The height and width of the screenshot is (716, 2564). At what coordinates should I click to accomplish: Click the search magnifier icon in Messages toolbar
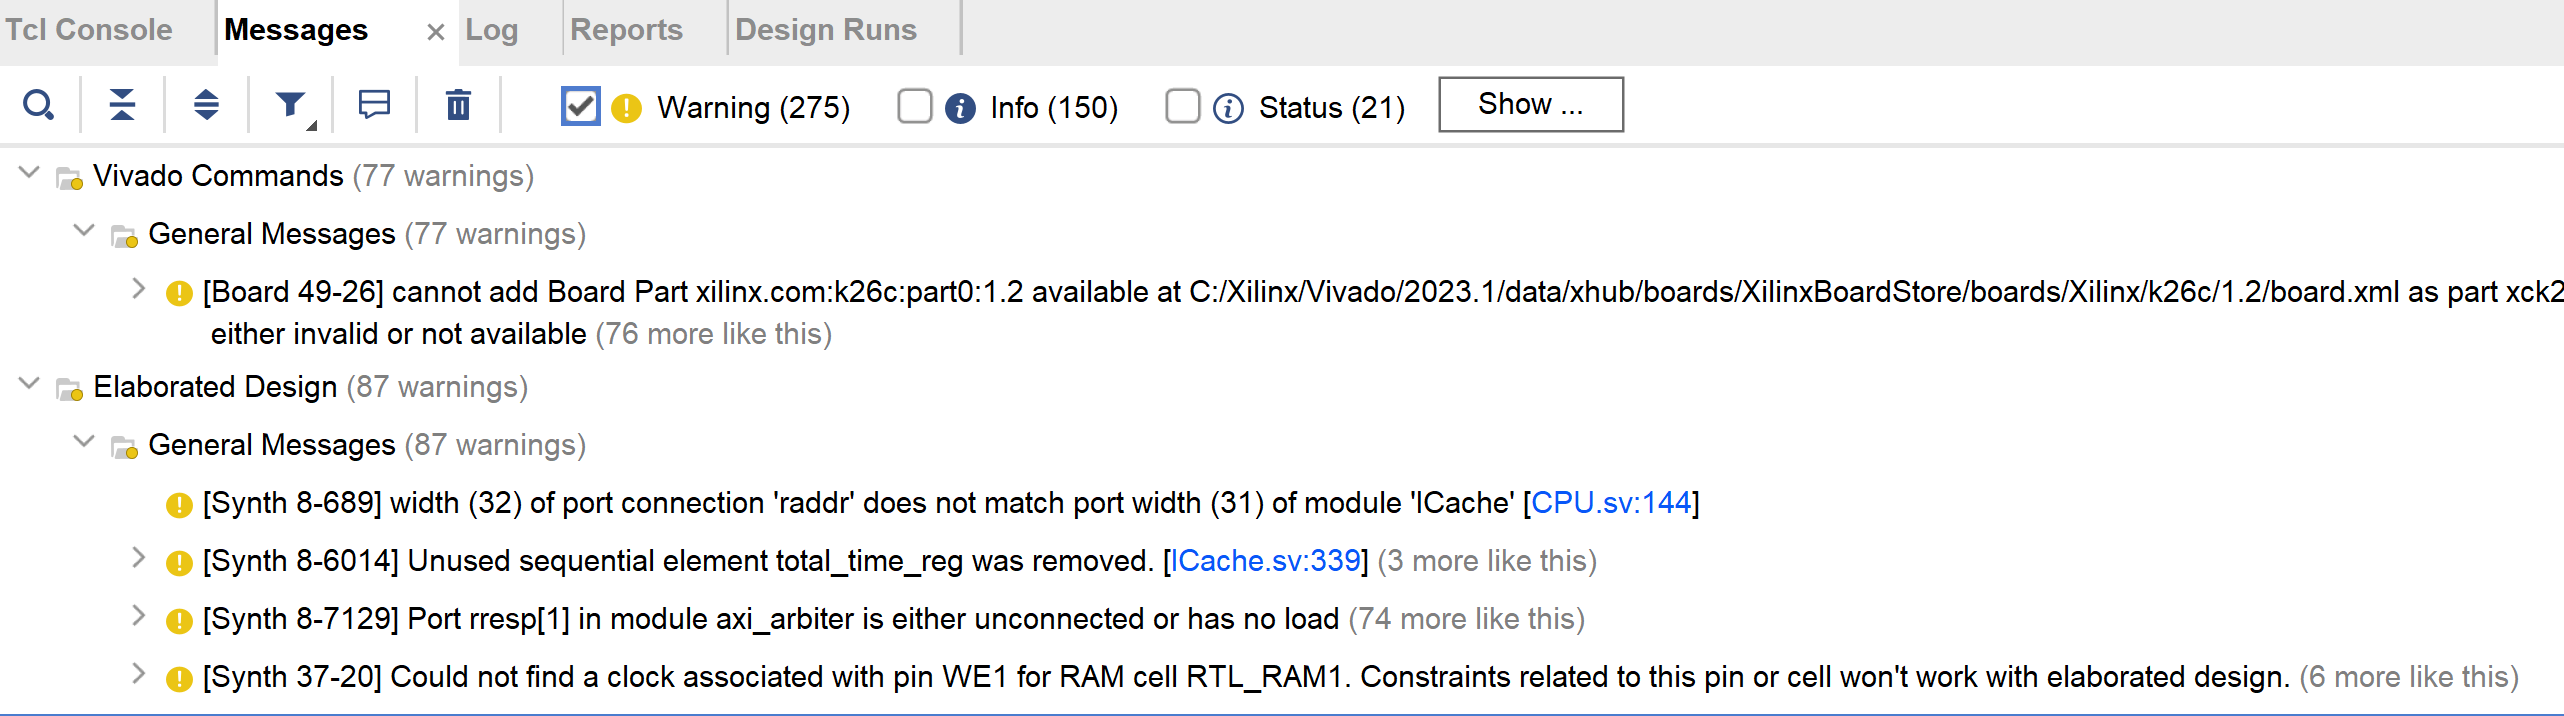tap(38, 105)
